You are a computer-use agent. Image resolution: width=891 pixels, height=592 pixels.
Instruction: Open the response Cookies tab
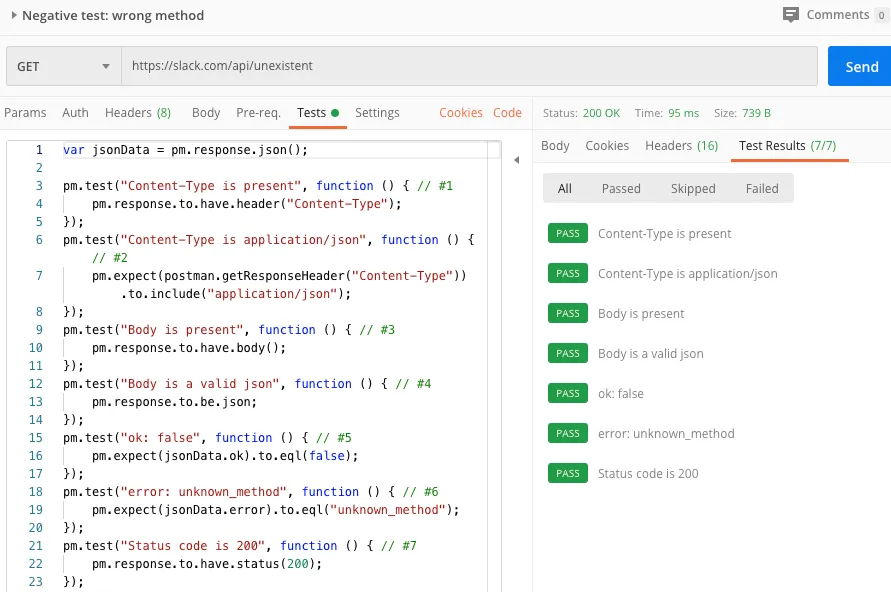pos(607,145)
